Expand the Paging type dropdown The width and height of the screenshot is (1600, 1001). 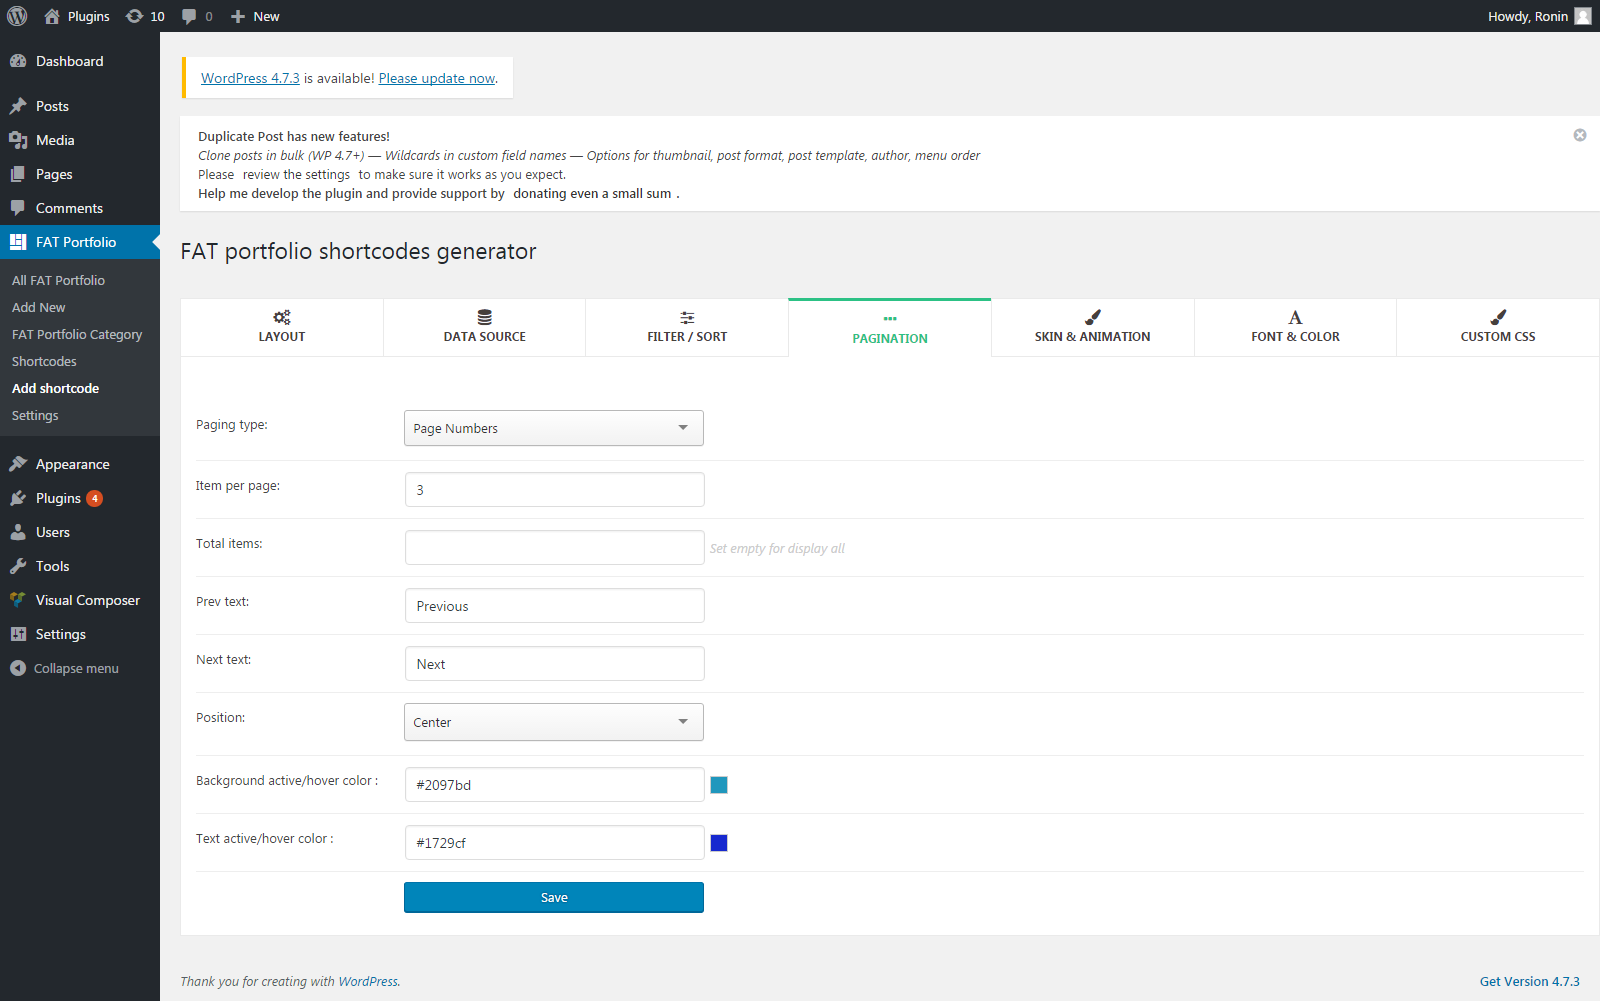coord(554,428)
